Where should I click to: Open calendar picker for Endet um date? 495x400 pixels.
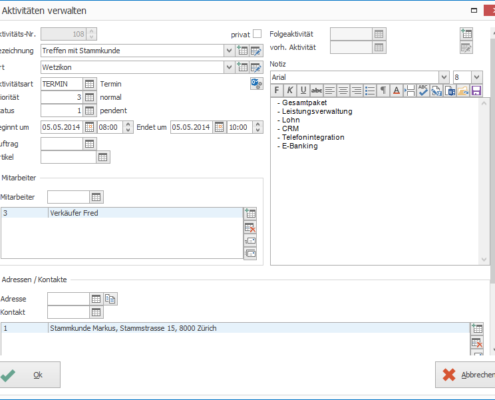(x=219, y=127)
